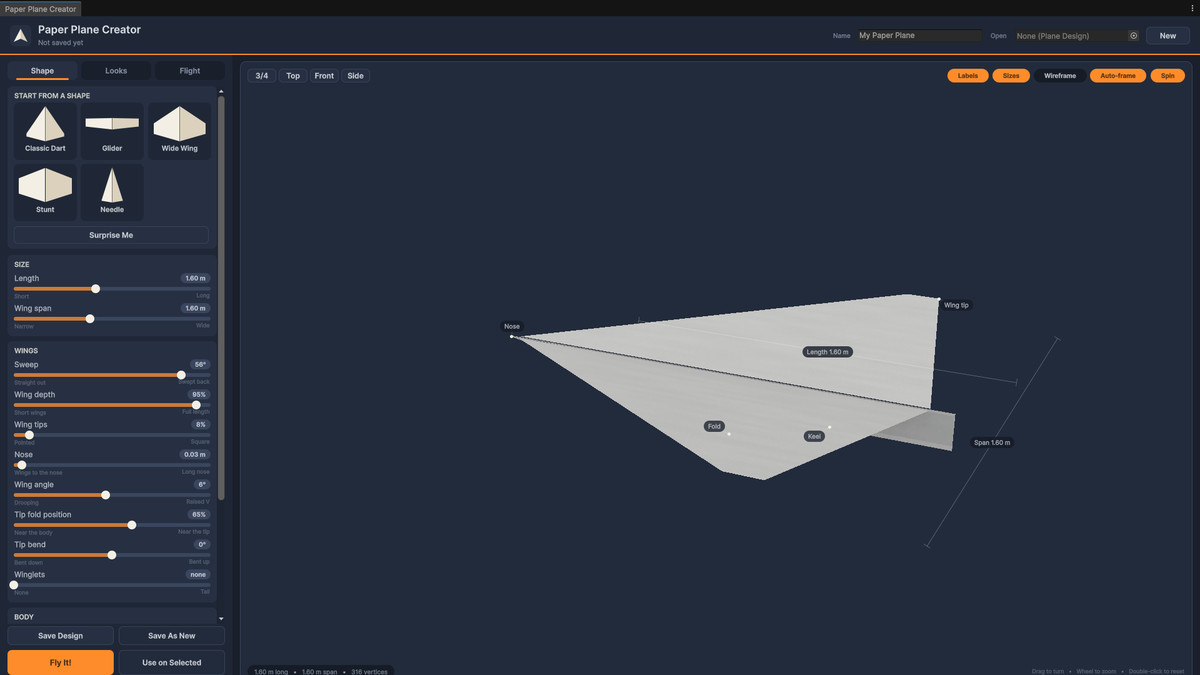This screenshot has width=1200, height=675.
Task: Enable Wireframe display
Action: 1060,76
